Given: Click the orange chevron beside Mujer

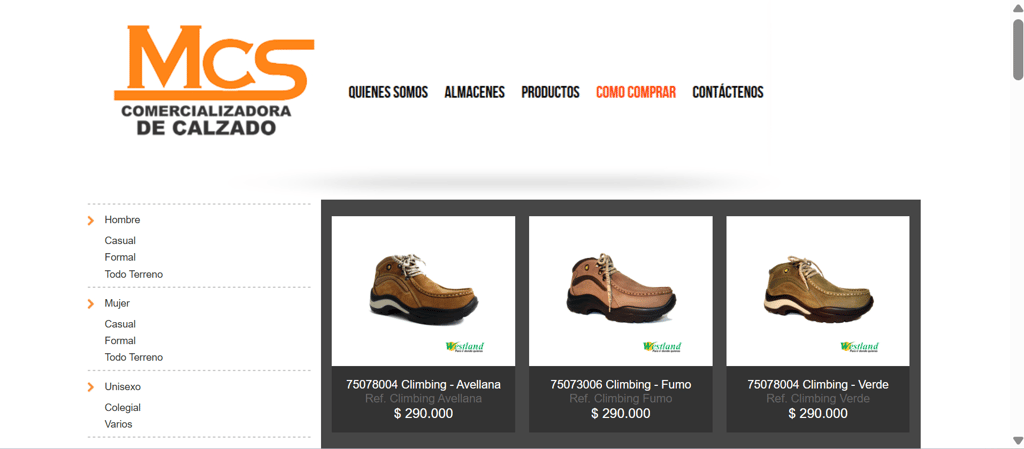Looking at the screenshot, I should pos(91,304).
